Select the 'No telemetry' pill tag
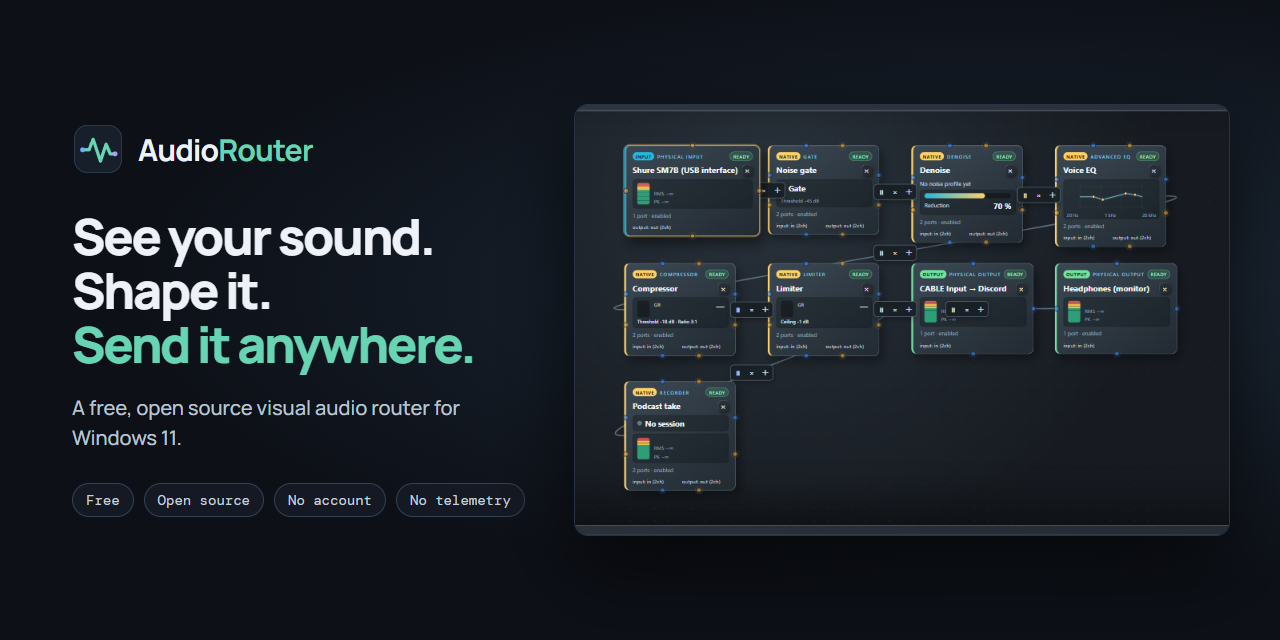Viewport: 1280px width, 640px height. (x=460, y=500)
